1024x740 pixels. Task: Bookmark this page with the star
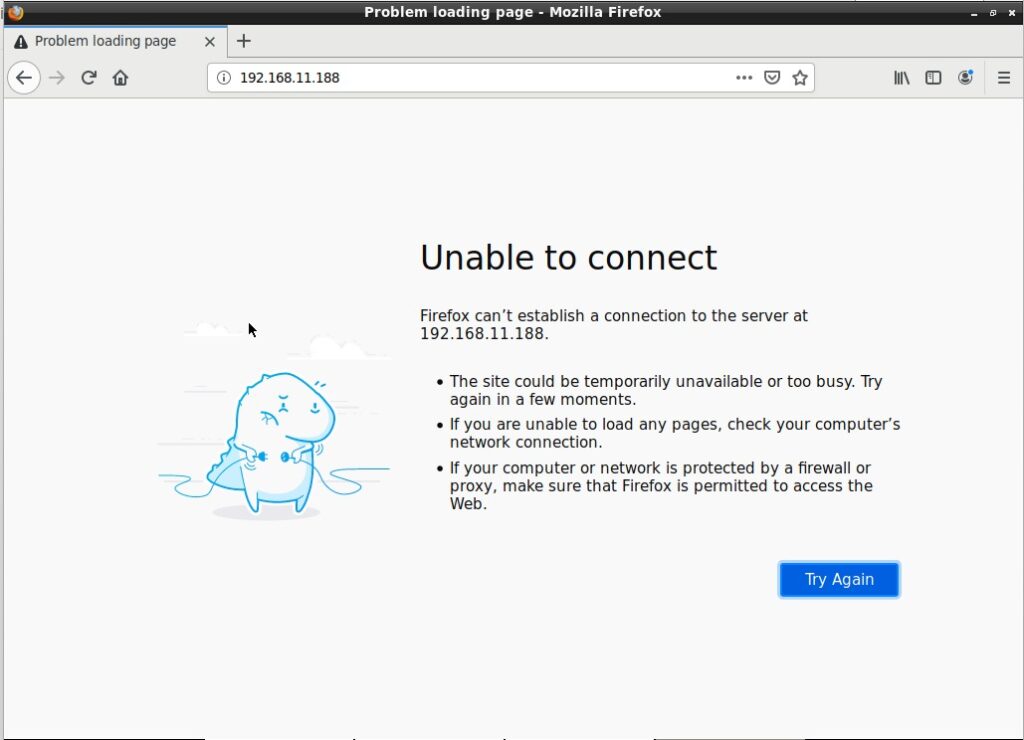coord(800,78)
